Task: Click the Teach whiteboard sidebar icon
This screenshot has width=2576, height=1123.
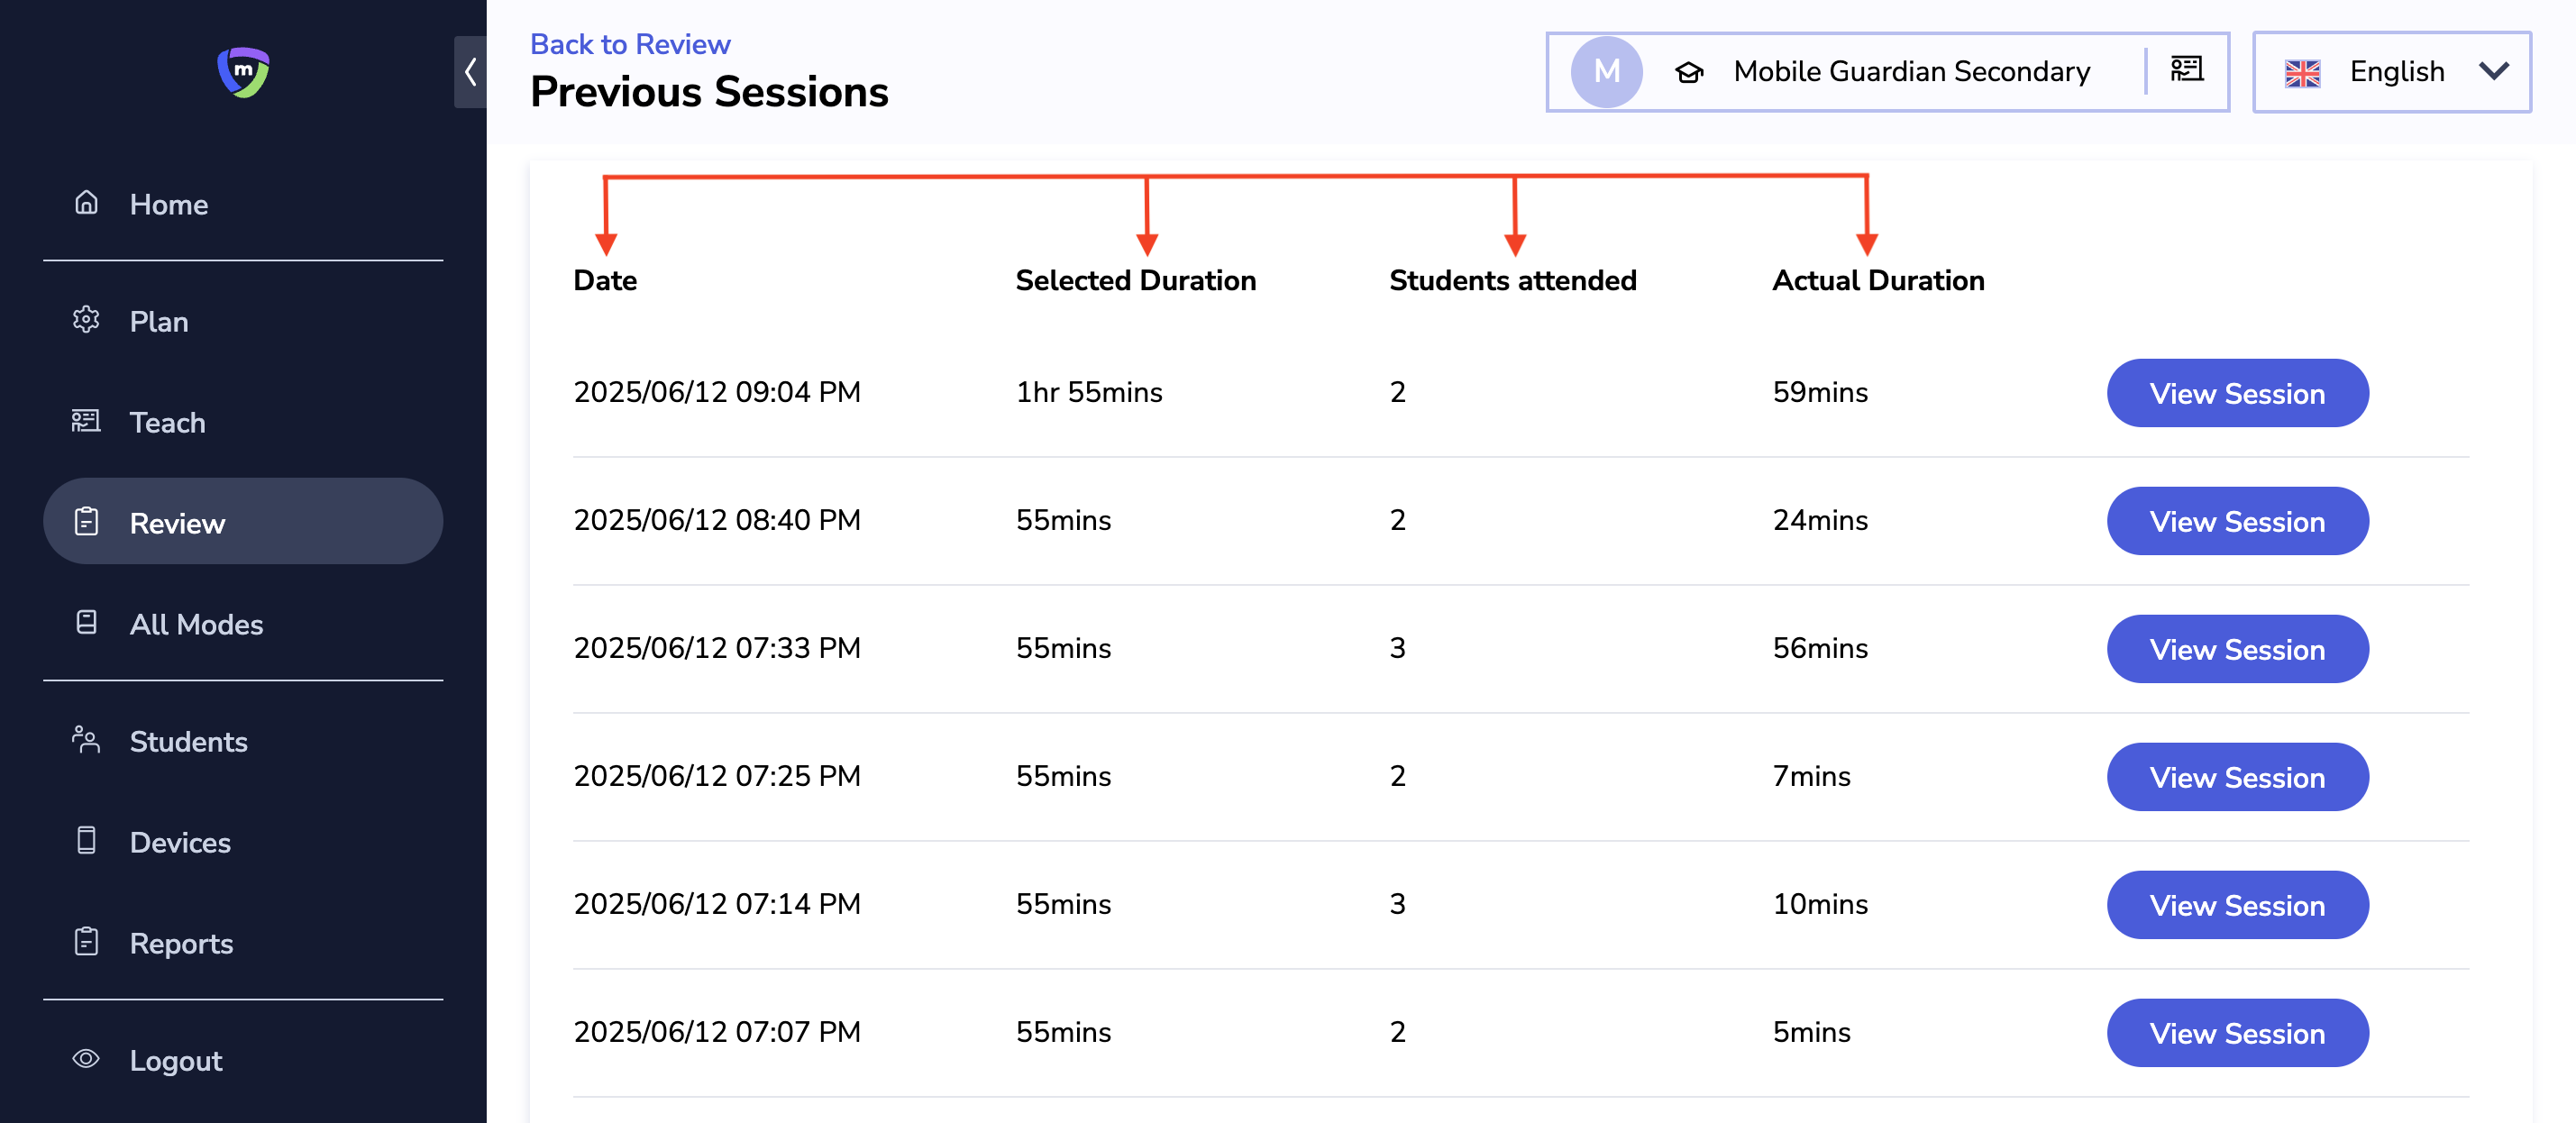Action: (x=87, y=421)
